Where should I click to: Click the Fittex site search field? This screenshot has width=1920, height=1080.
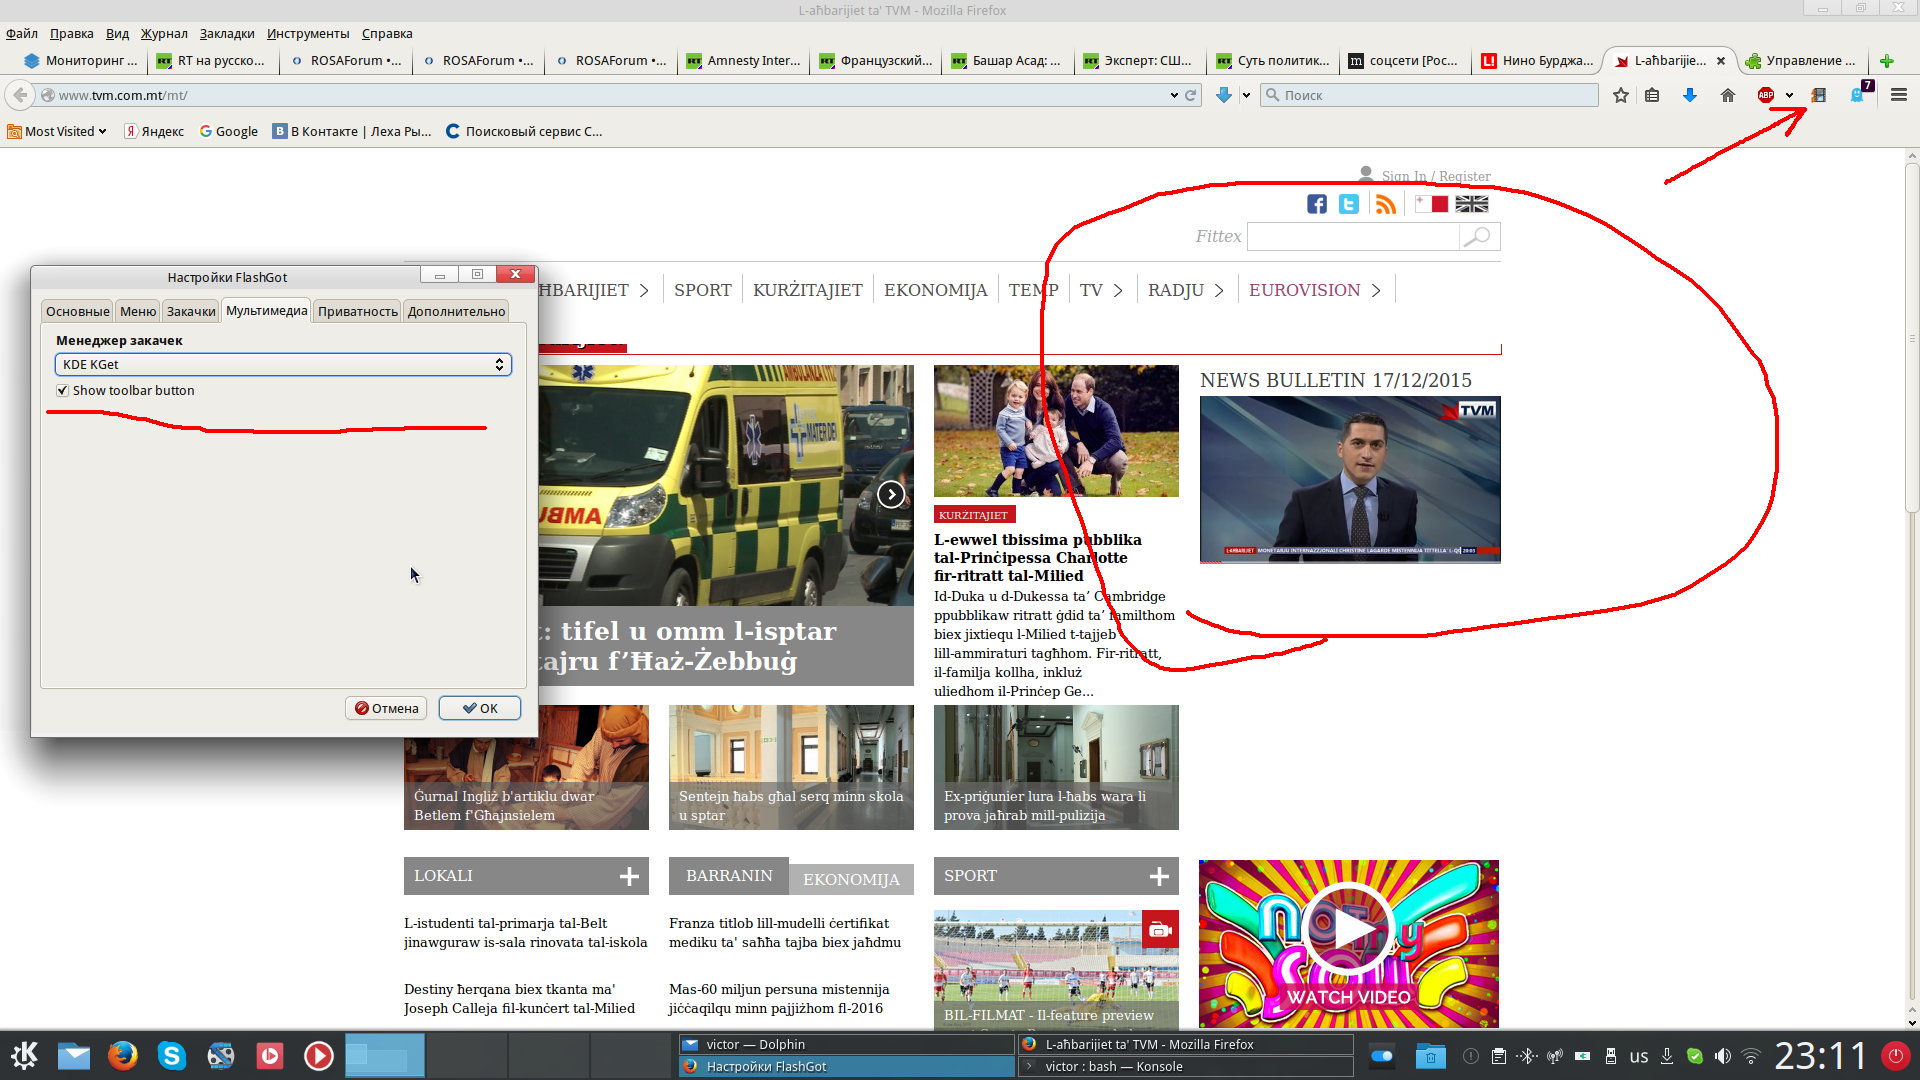click(x=1353, y=237)
